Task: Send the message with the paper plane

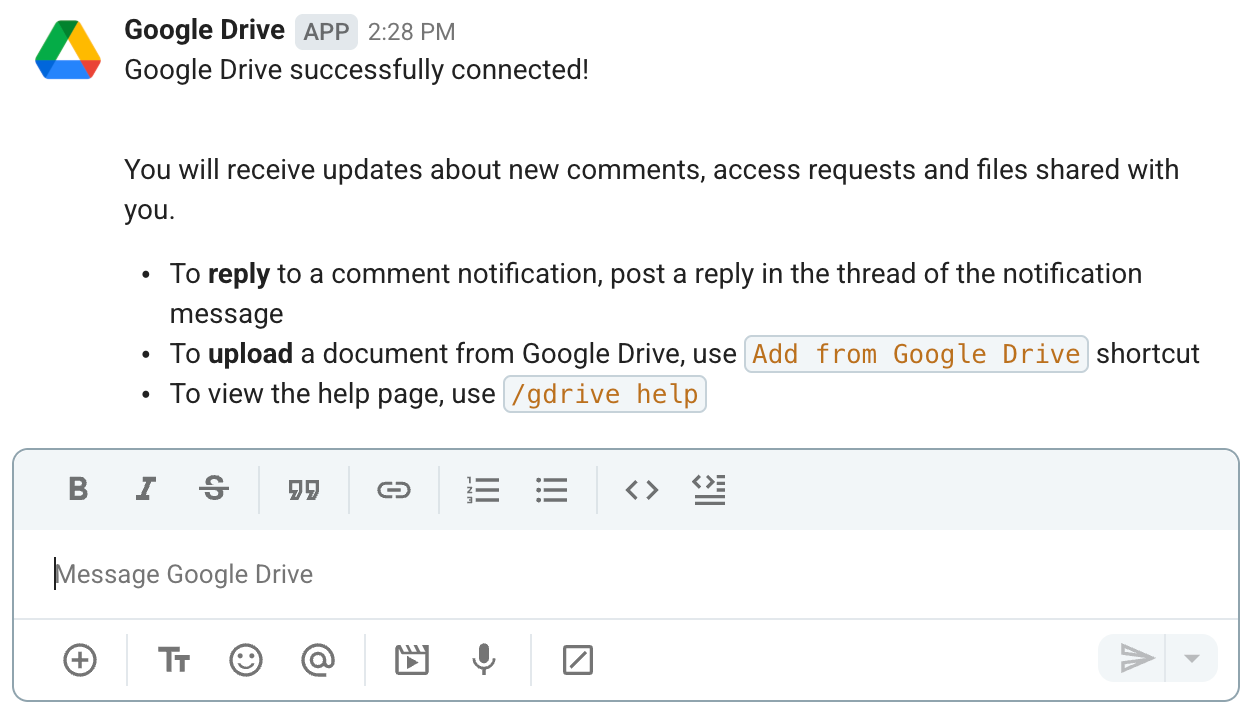Action: (x=1135, y=658)
